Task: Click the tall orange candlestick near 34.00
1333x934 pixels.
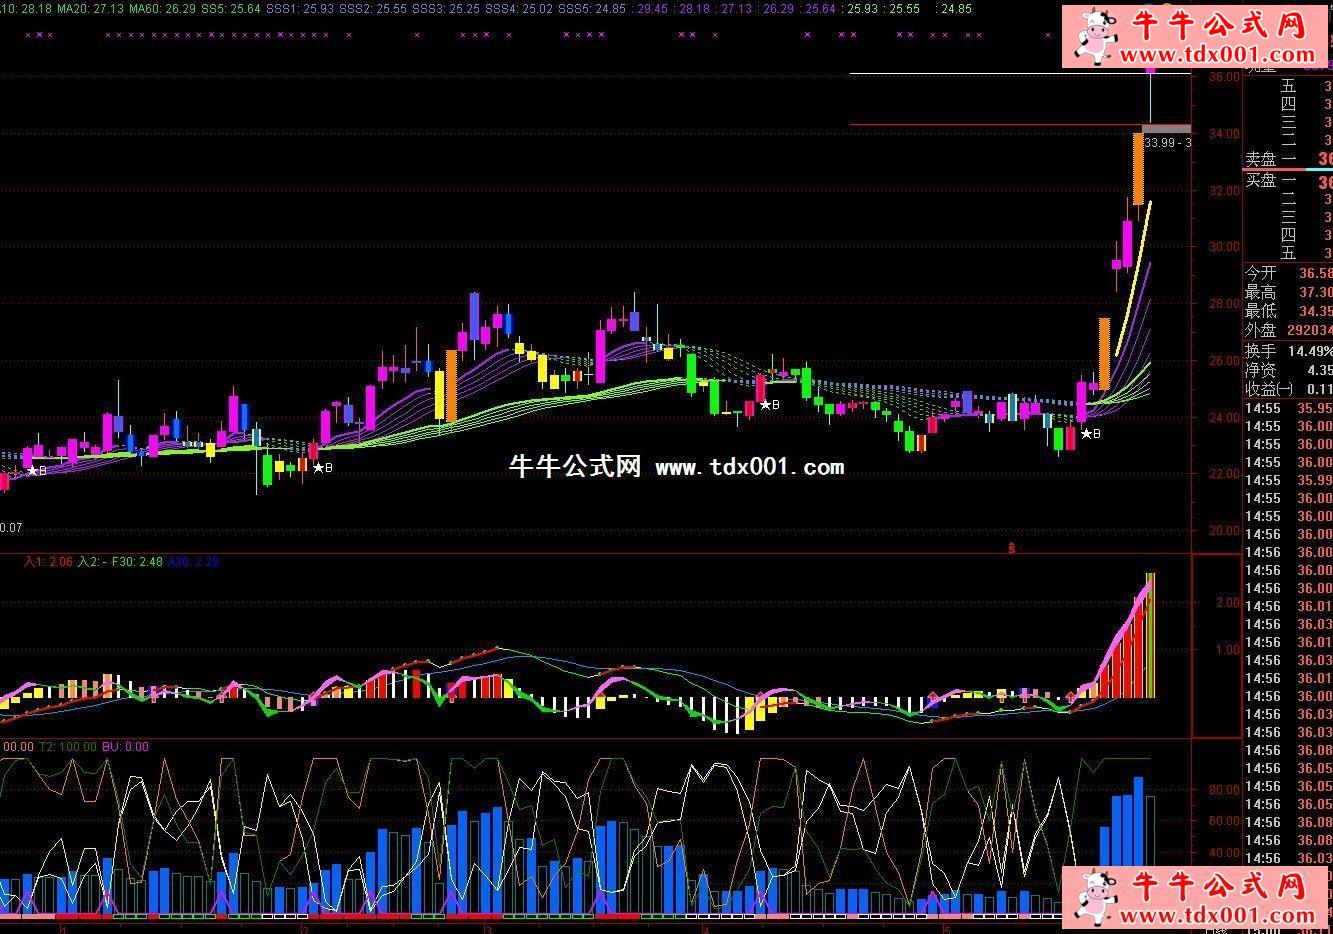Action: coord(1138,168)
